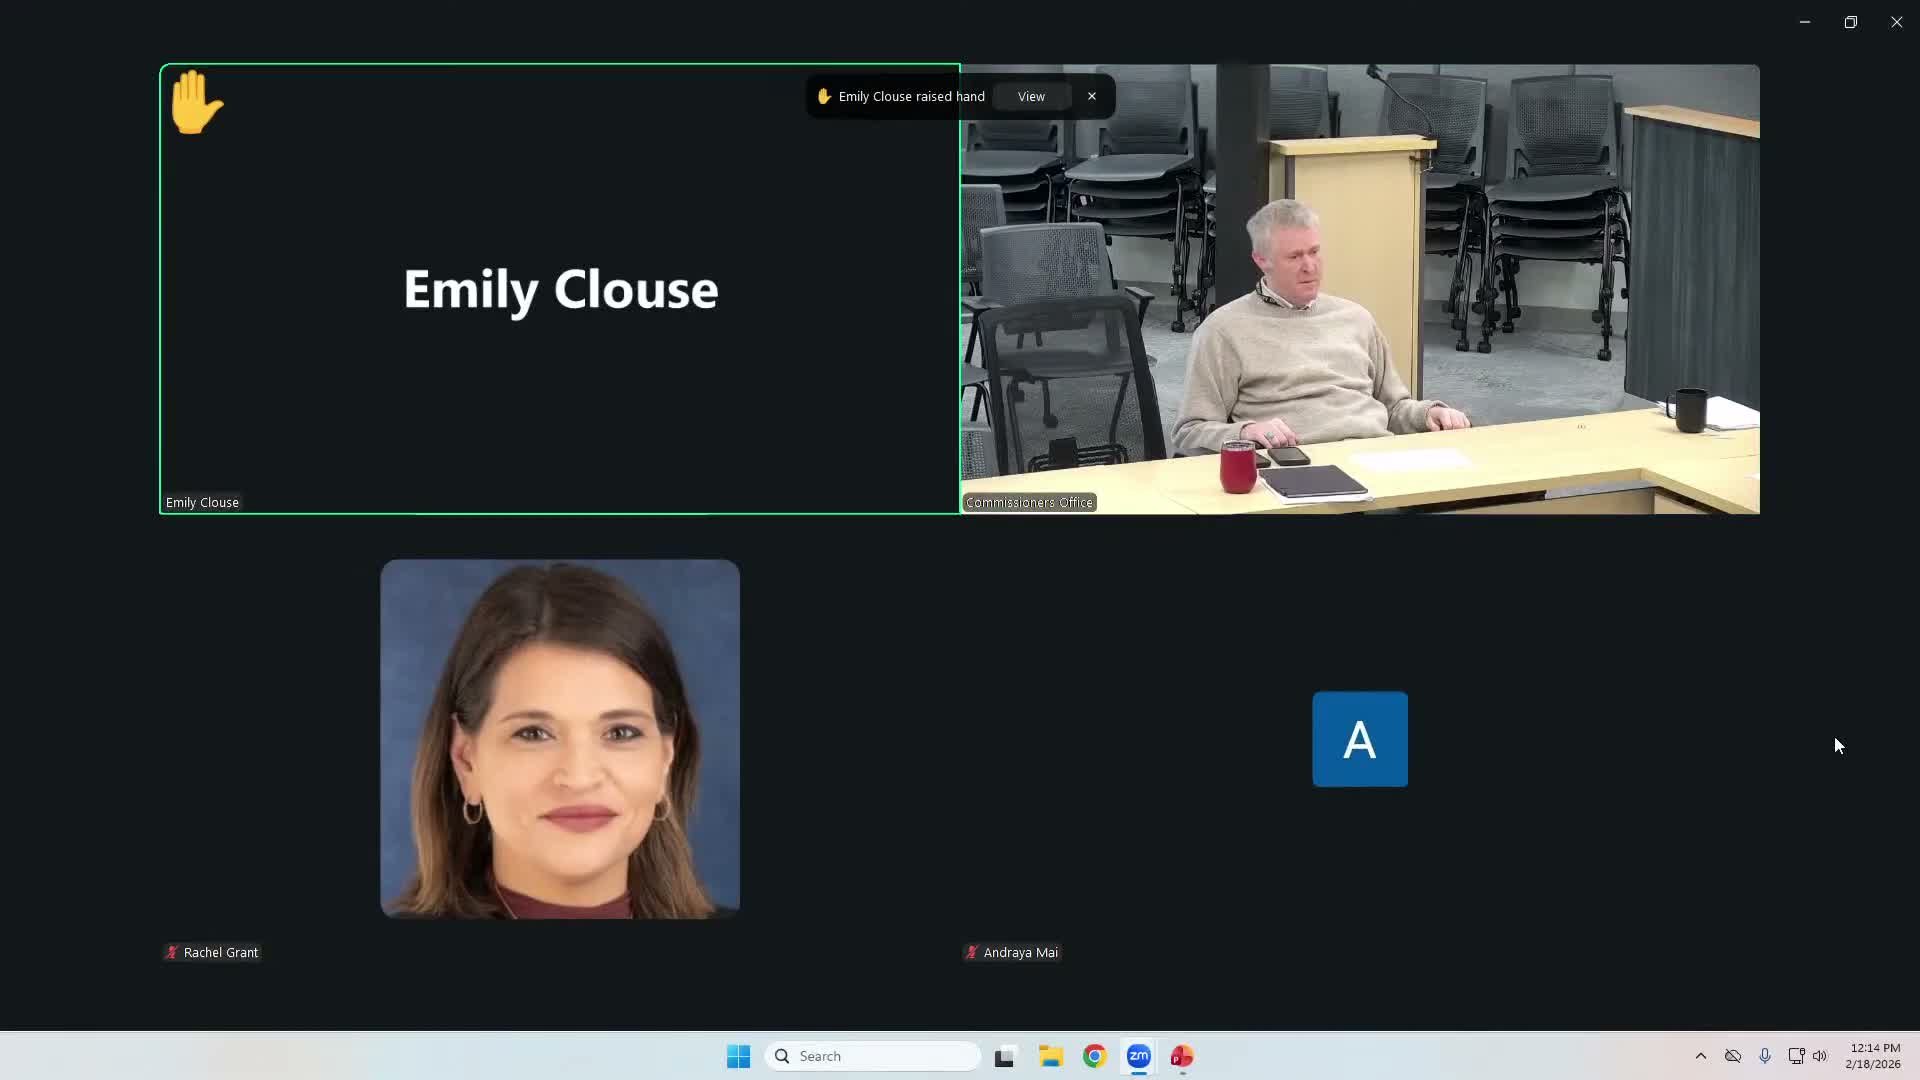Open the Task View taskbar icon
This screenshot has height=1080, width=1920.
click(x=1004, y=1056)
